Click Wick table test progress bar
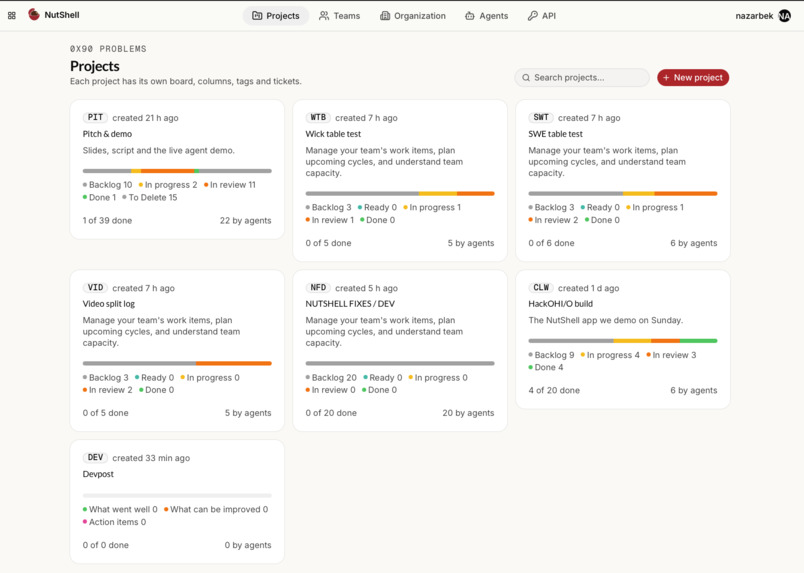 (x=400, y=193)
